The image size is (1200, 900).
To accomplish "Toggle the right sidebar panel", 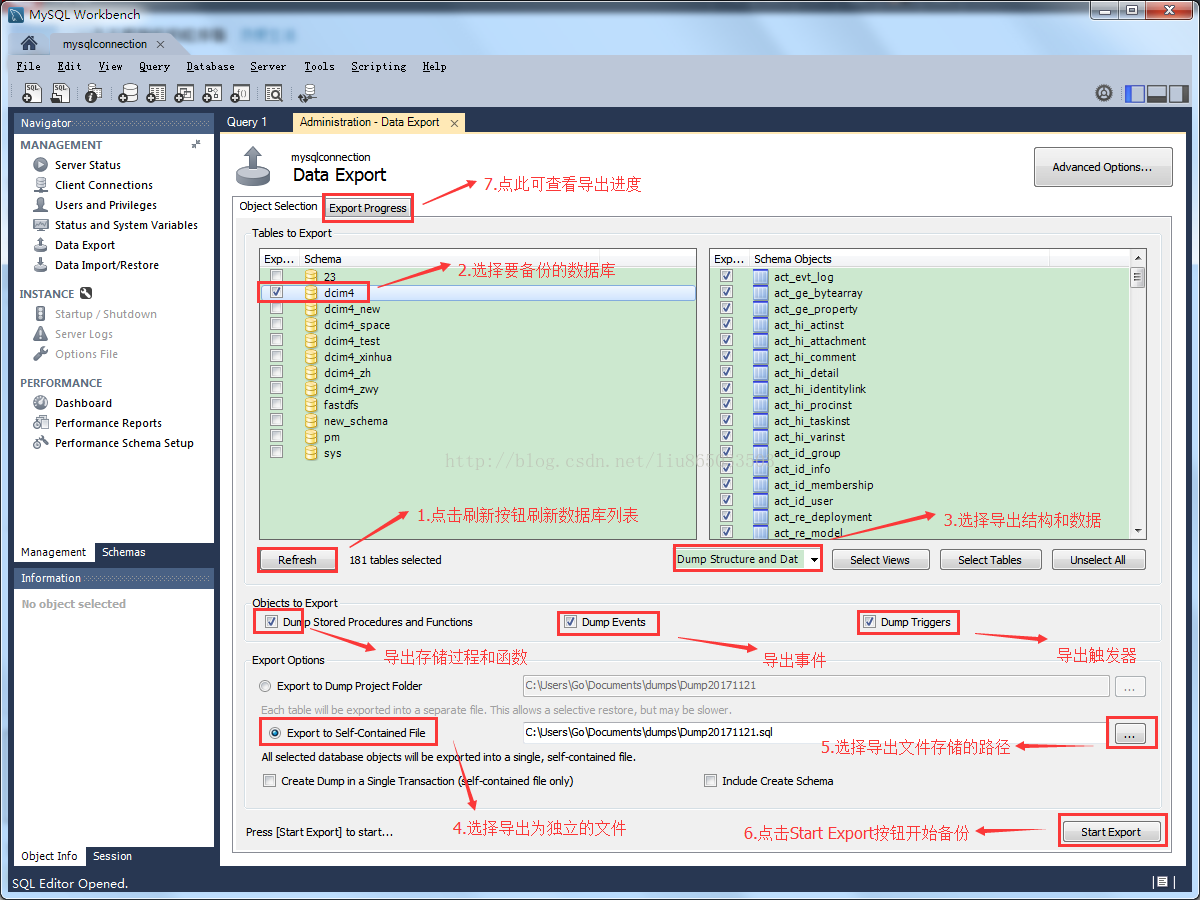I will point(1179,93).
